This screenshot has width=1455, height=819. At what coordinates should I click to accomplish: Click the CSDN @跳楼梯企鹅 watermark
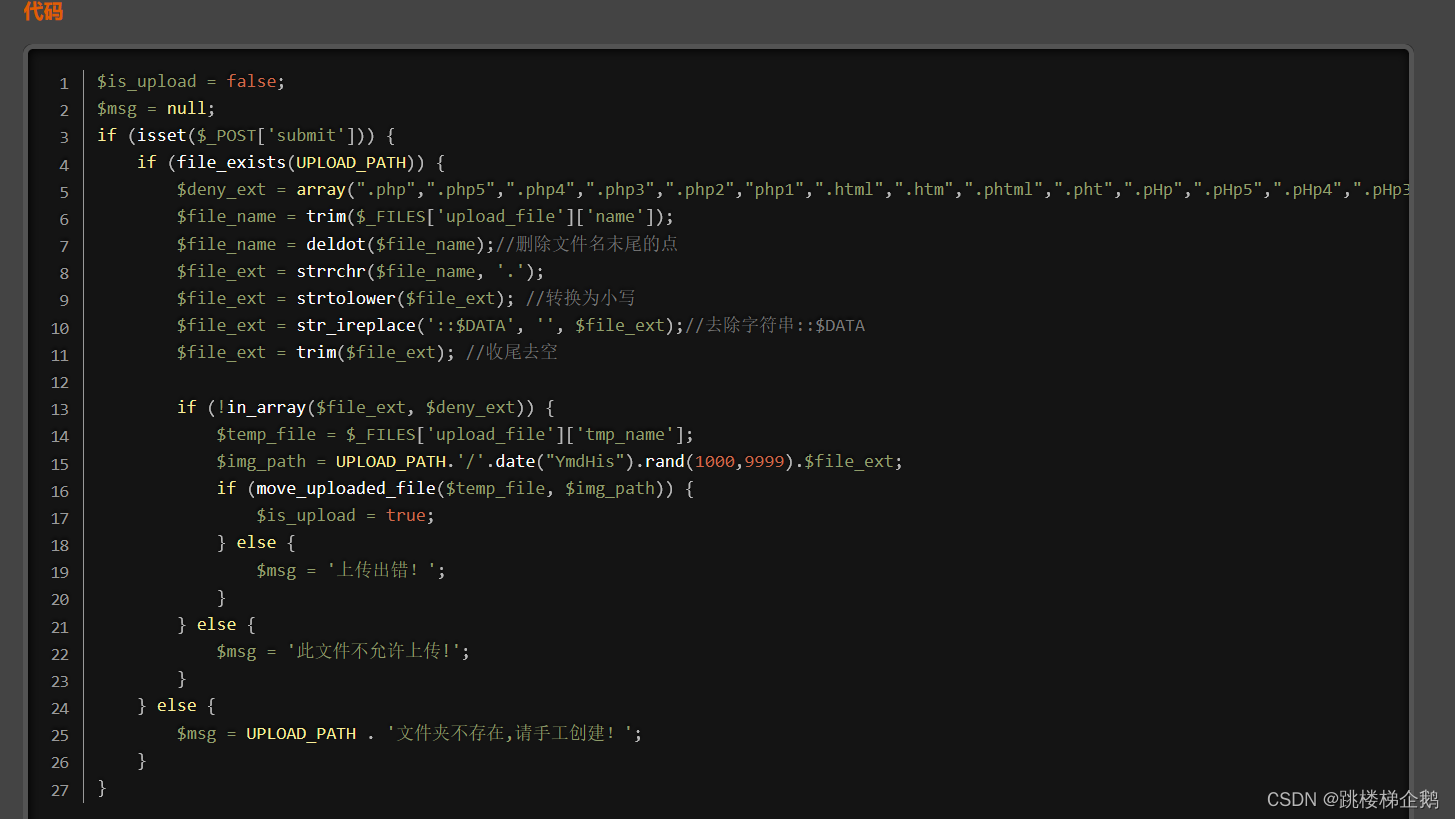(1352, 799)
